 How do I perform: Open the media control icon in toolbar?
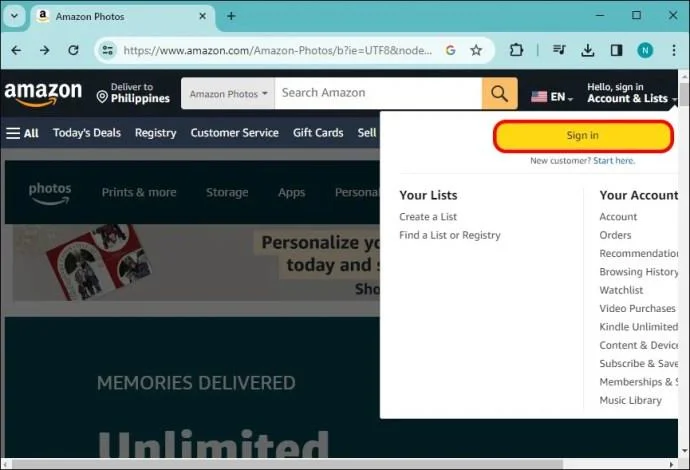click(x=559, y=50)
